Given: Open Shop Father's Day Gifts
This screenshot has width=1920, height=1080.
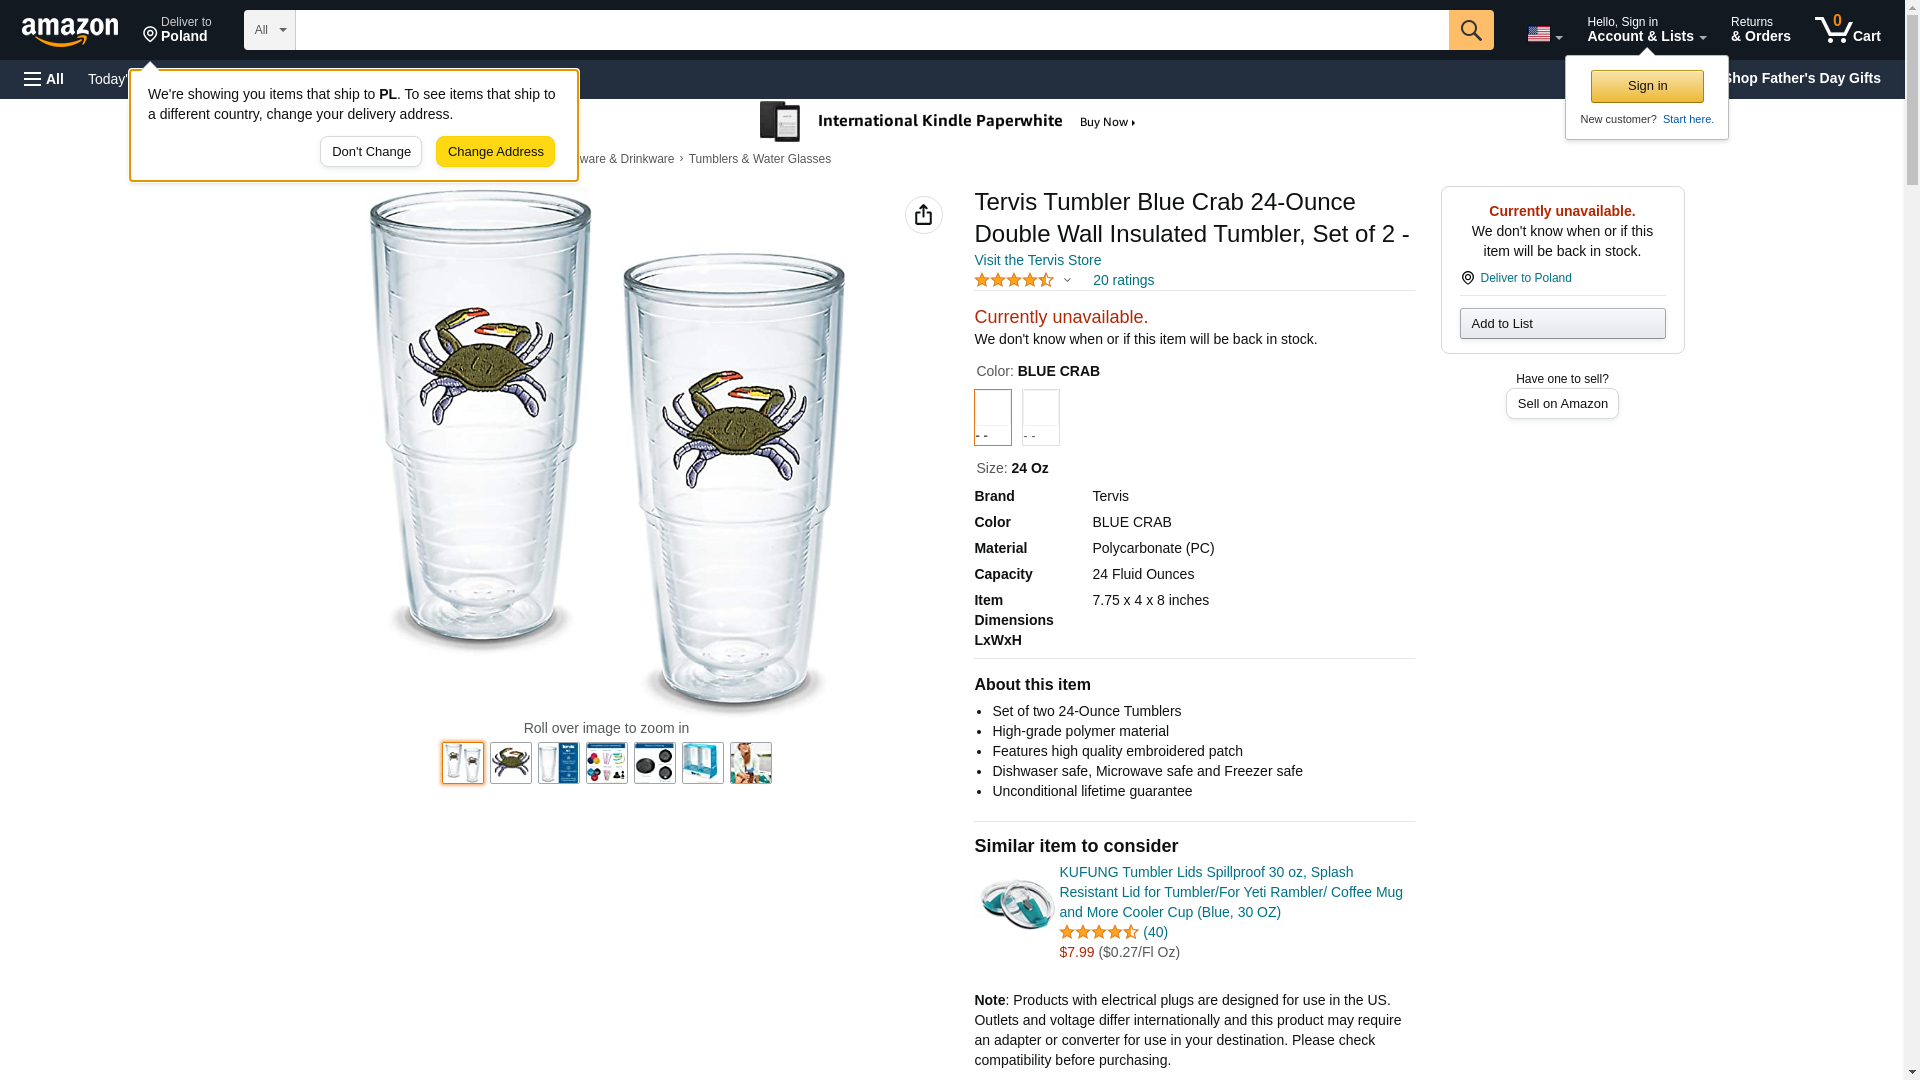Looking at the screenshot, I should point(1801,78).
